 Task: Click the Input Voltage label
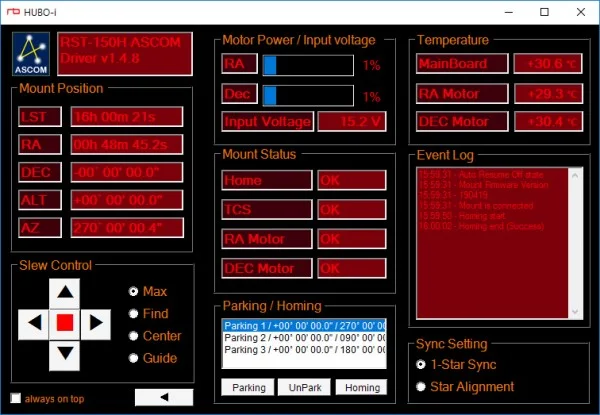tap(267, 122)
